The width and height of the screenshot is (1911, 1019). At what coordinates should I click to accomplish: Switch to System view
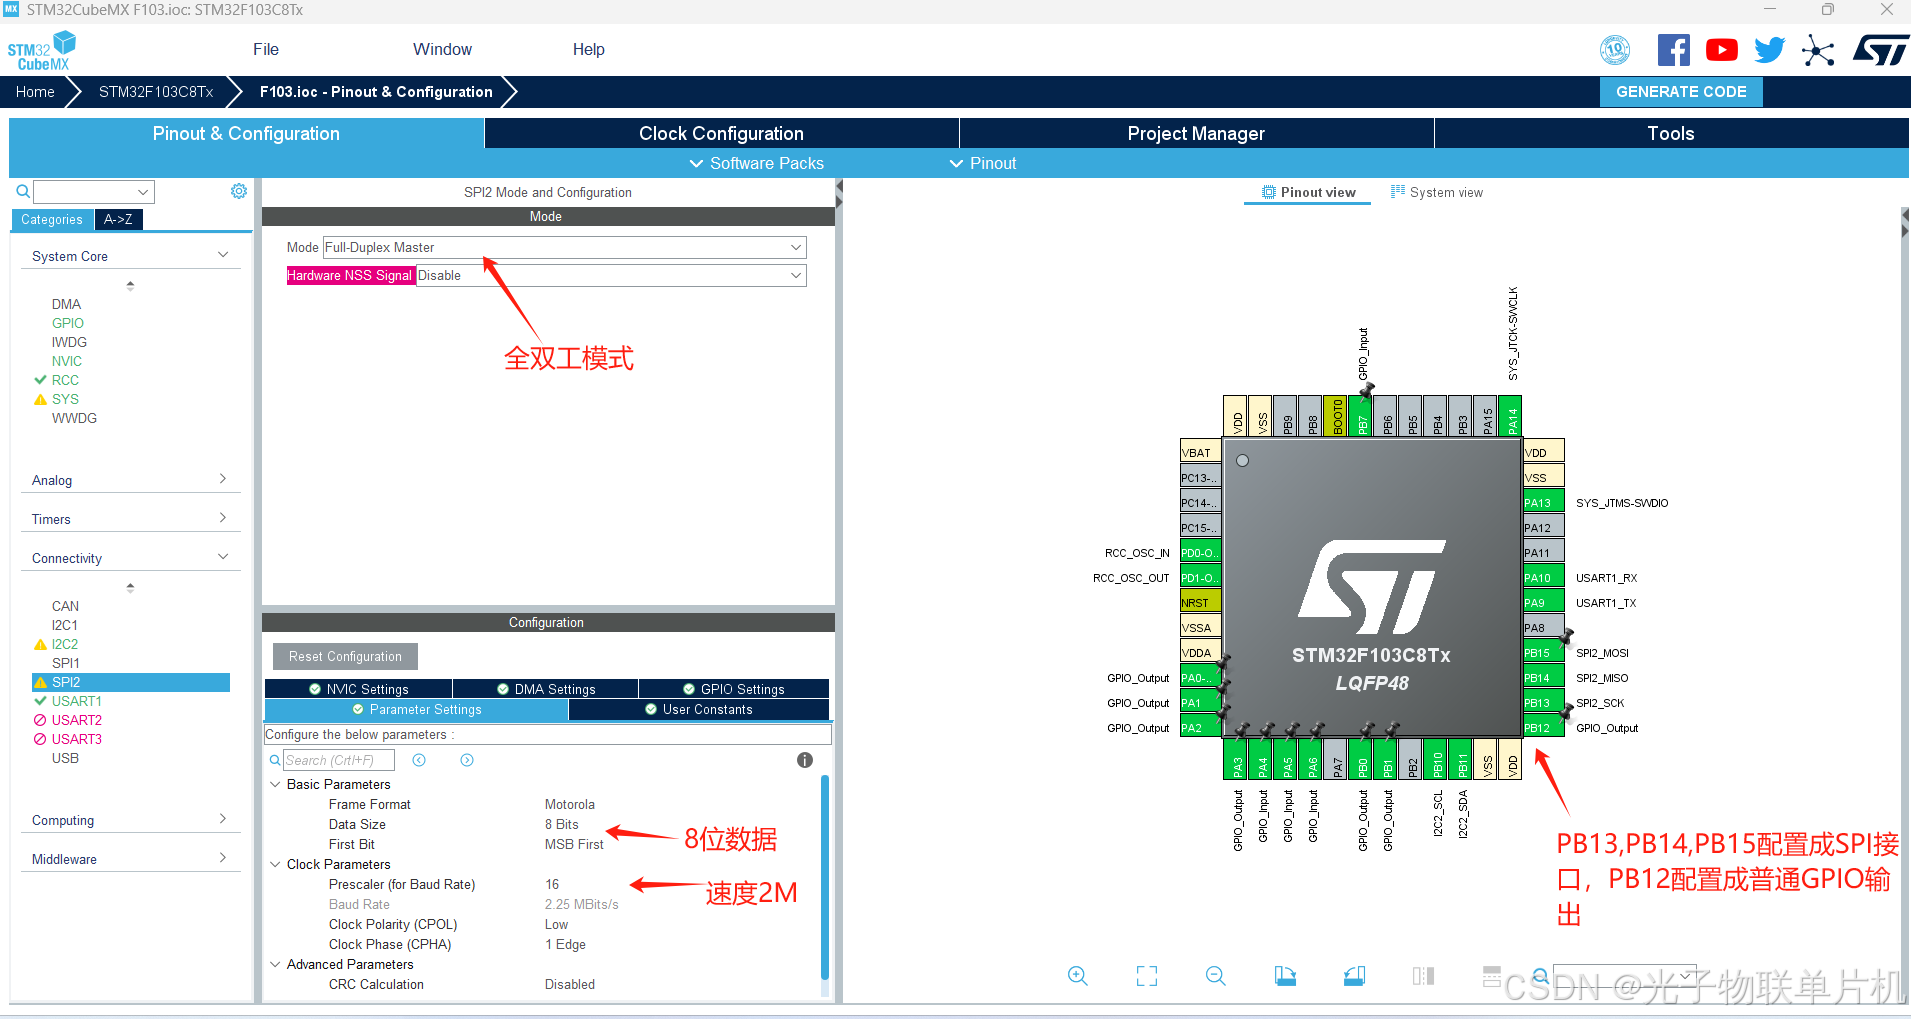[x=1437, y=192]
